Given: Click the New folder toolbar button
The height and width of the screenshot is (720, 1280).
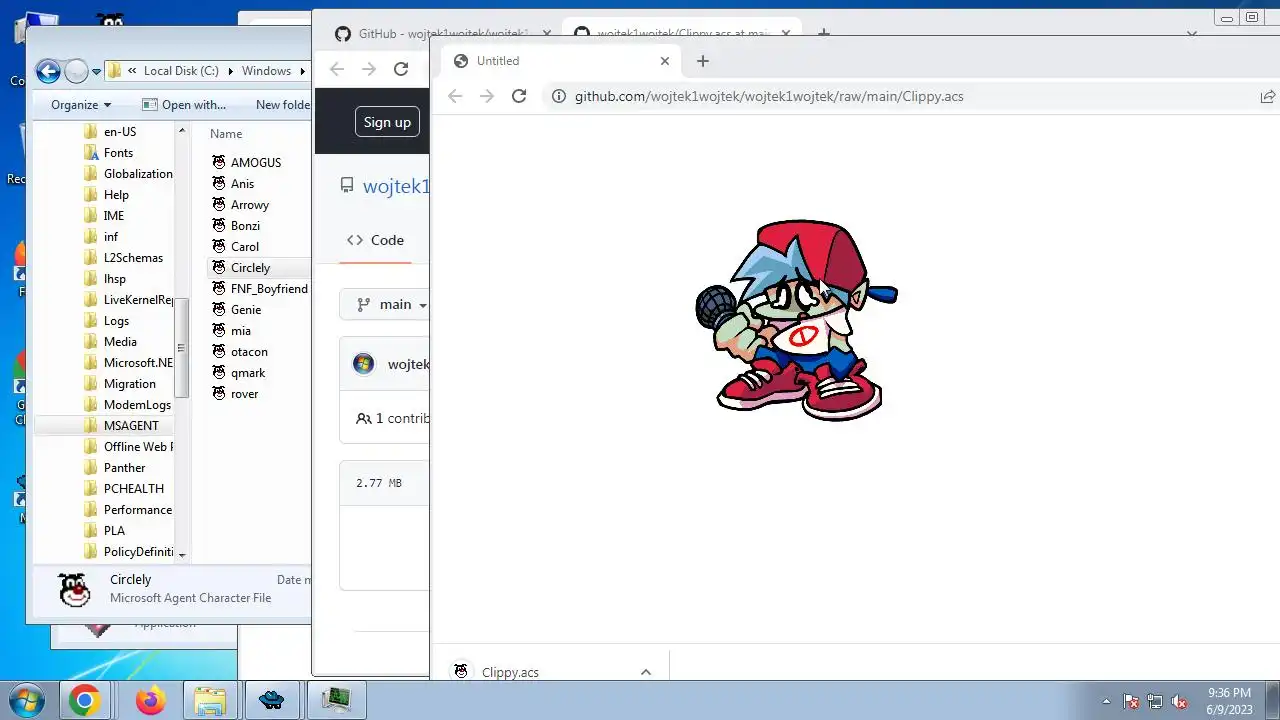Looking at the screenshot, I should pos(282,104).
